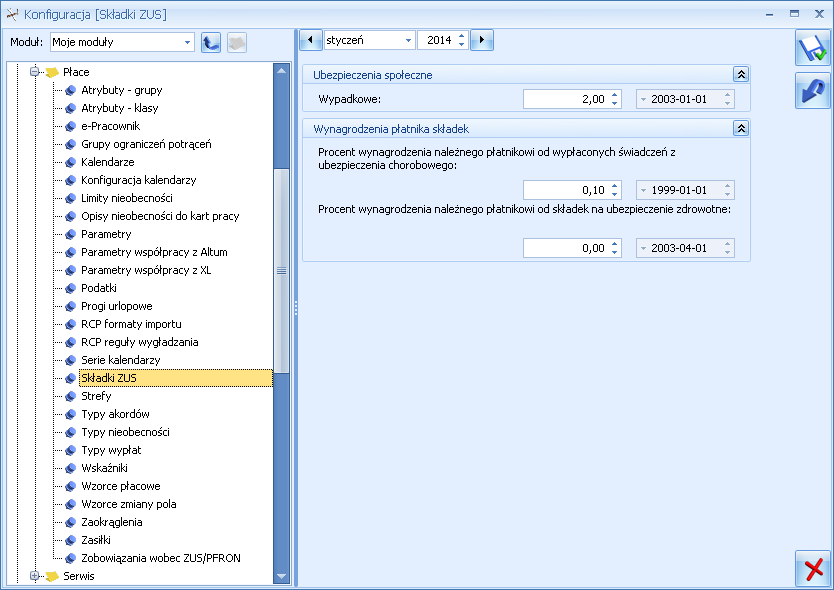Open Wzorce płacowe tree item
This screenshot has width=834, height=590.
tap(120, 486)
